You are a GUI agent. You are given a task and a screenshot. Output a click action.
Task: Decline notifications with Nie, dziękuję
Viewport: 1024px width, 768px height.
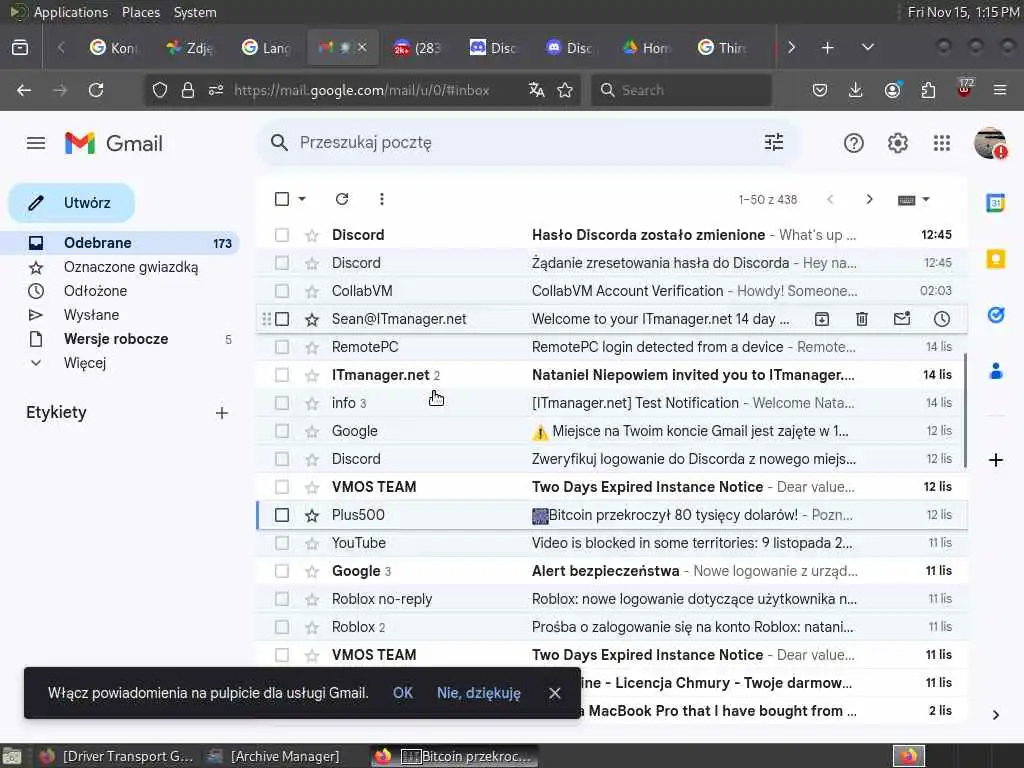coord(479,693)
